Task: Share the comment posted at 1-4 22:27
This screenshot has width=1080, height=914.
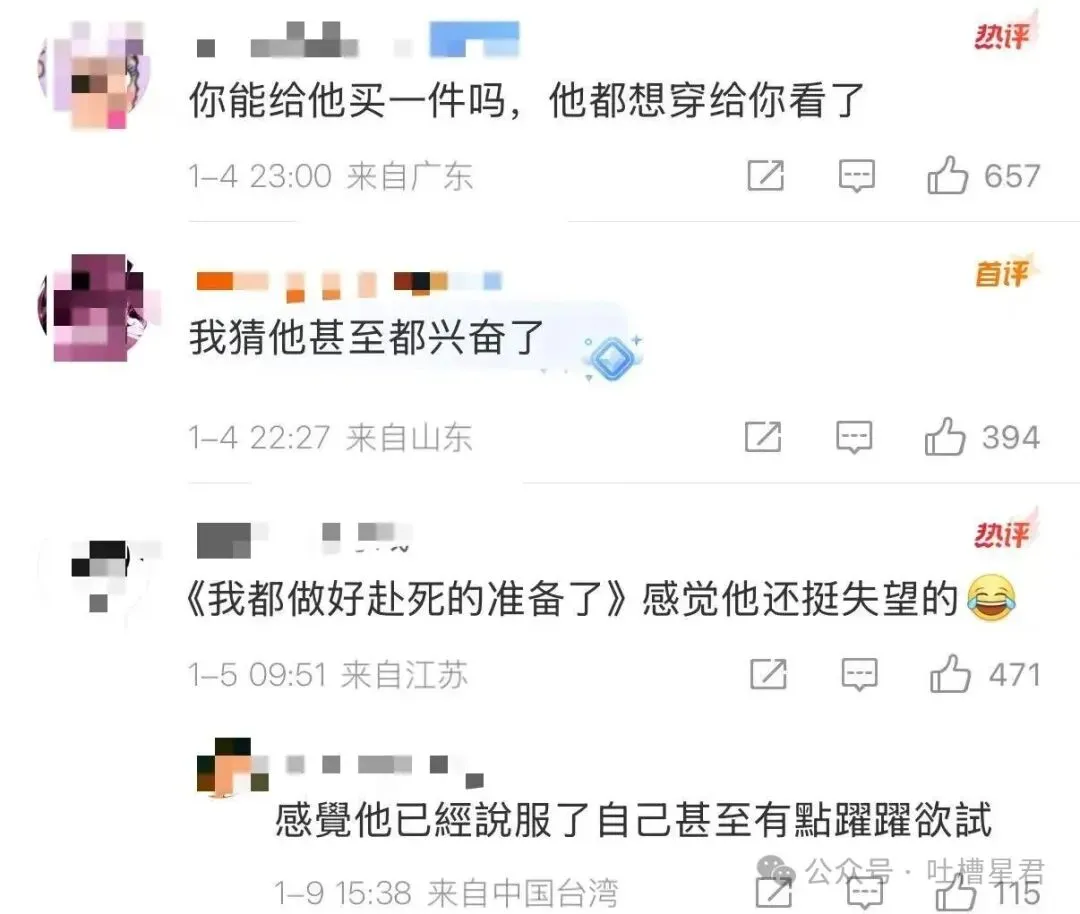Action: [763, 437]
